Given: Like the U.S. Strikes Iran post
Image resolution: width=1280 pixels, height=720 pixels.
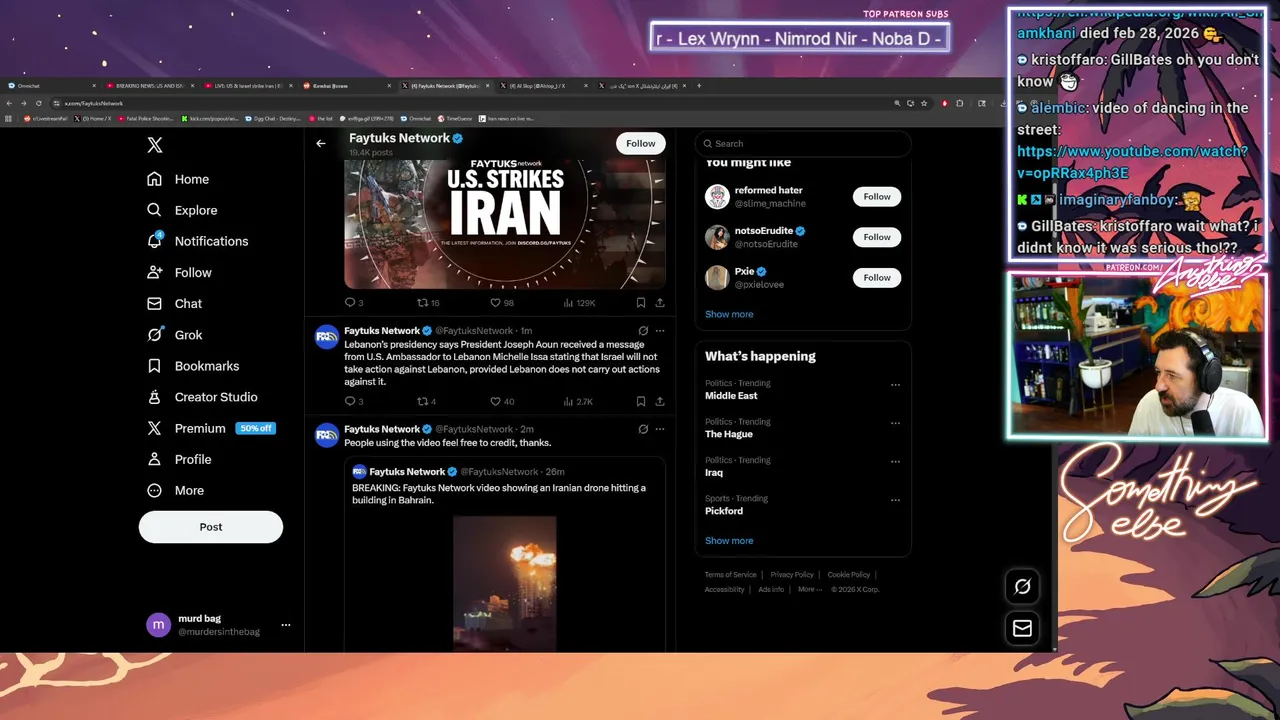Looking at the screenshot, I should (501, 302).
